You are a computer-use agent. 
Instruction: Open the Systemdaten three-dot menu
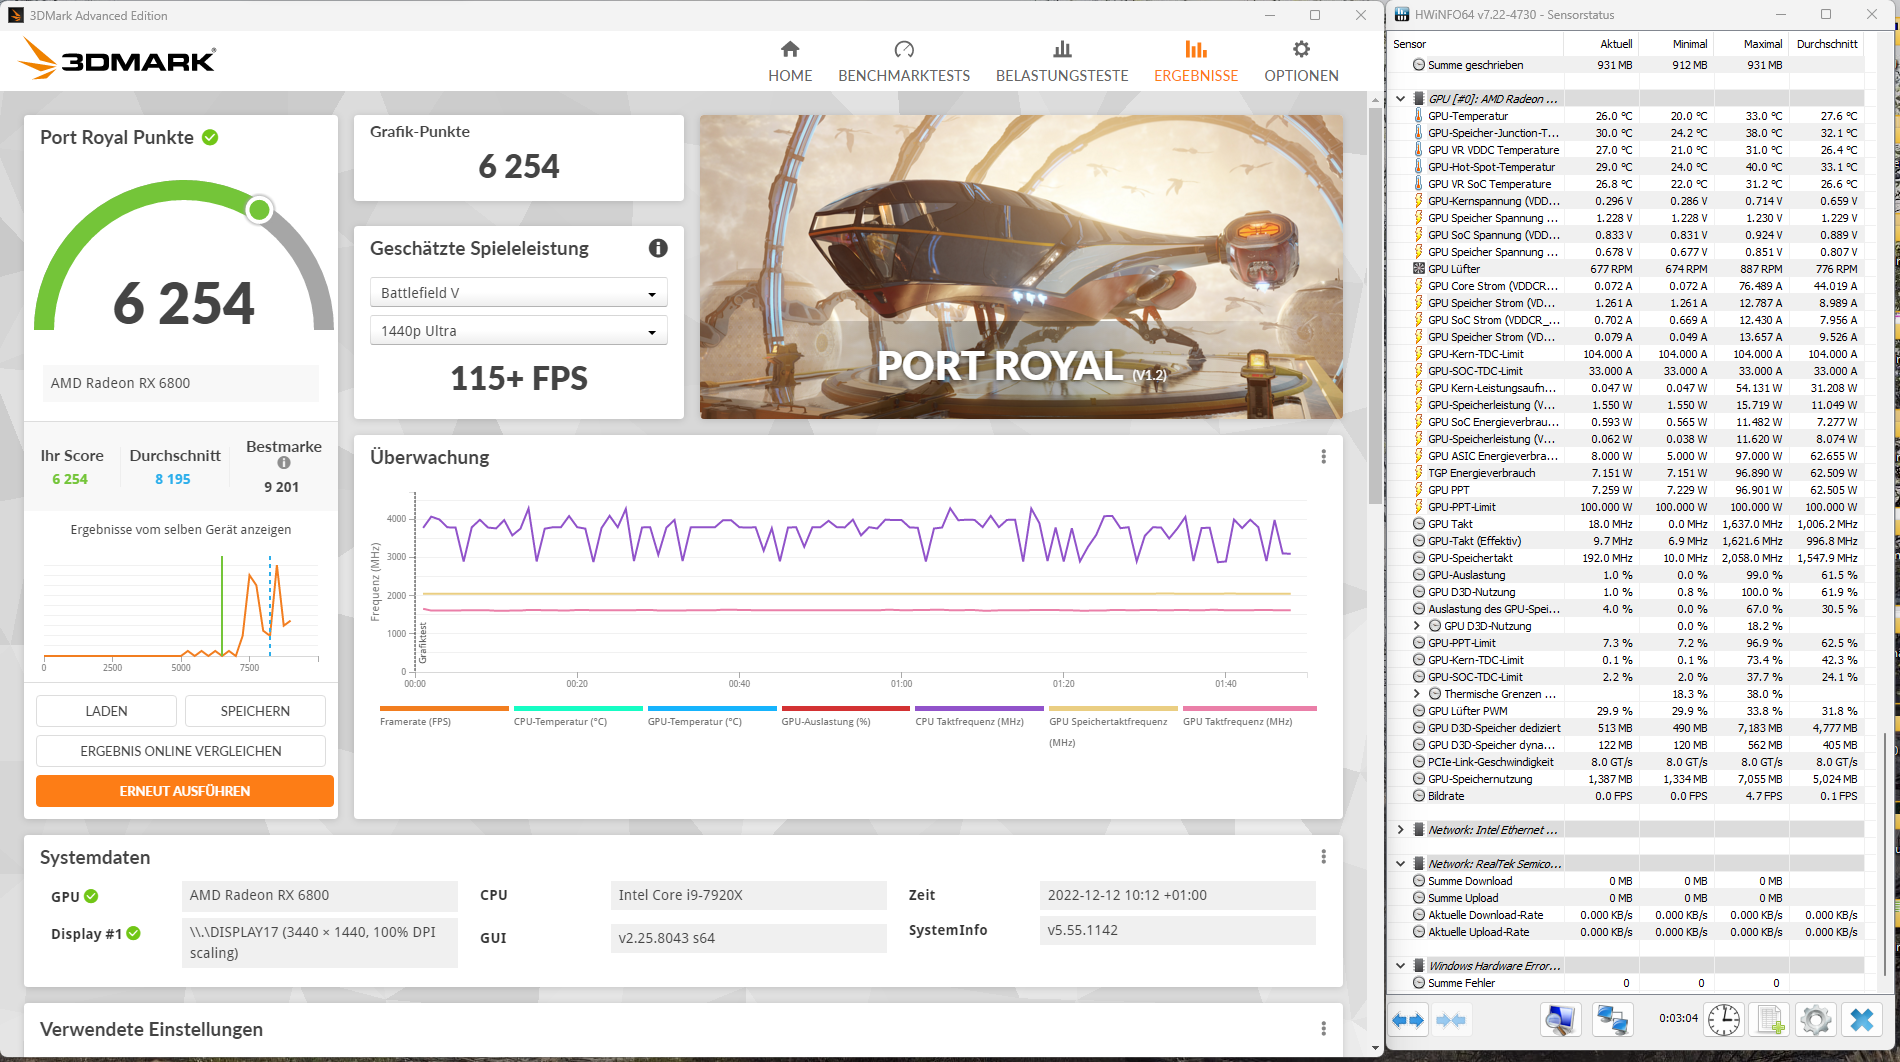1323,857
